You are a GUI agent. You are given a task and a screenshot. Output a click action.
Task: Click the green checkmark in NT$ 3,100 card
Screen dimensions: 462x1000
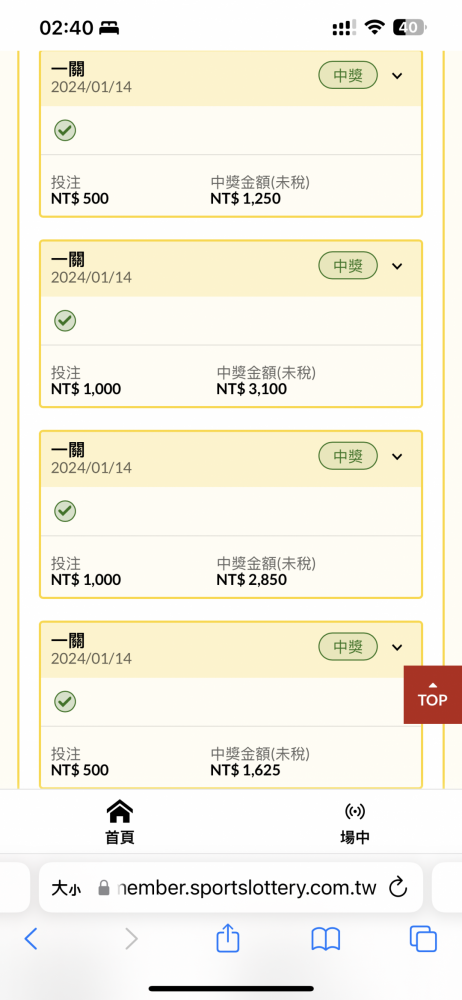click(x=65, y=320)
